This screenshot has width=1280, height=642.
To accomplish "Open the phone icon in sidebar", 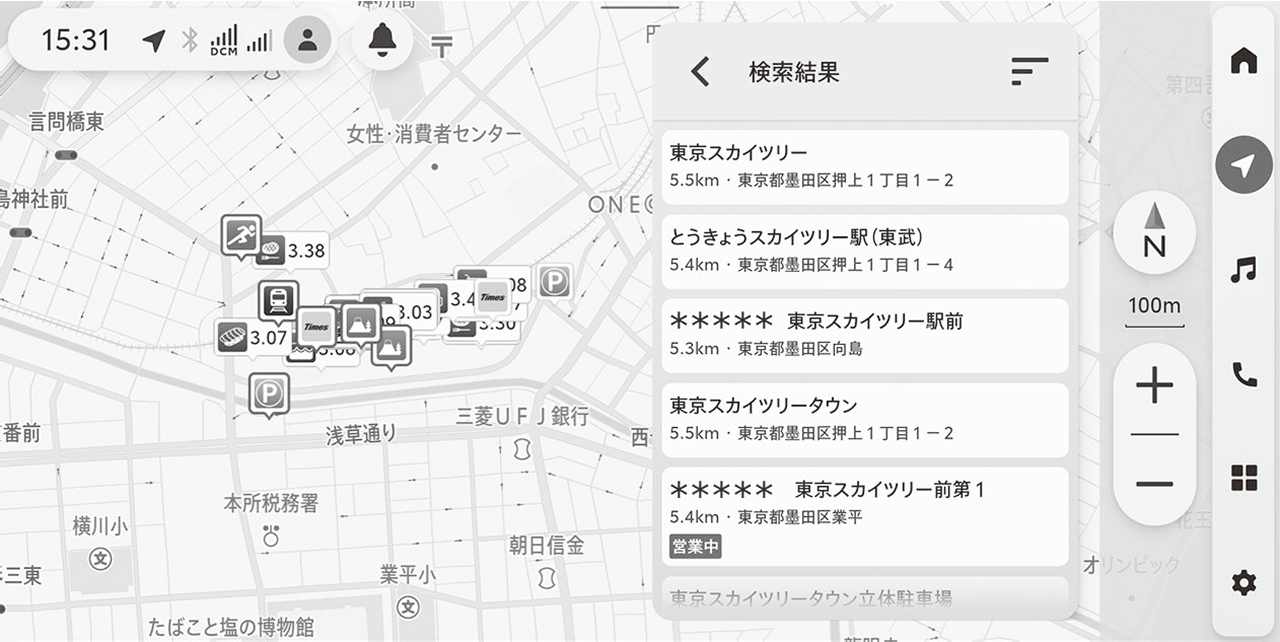I will (x=1243, y=374).
